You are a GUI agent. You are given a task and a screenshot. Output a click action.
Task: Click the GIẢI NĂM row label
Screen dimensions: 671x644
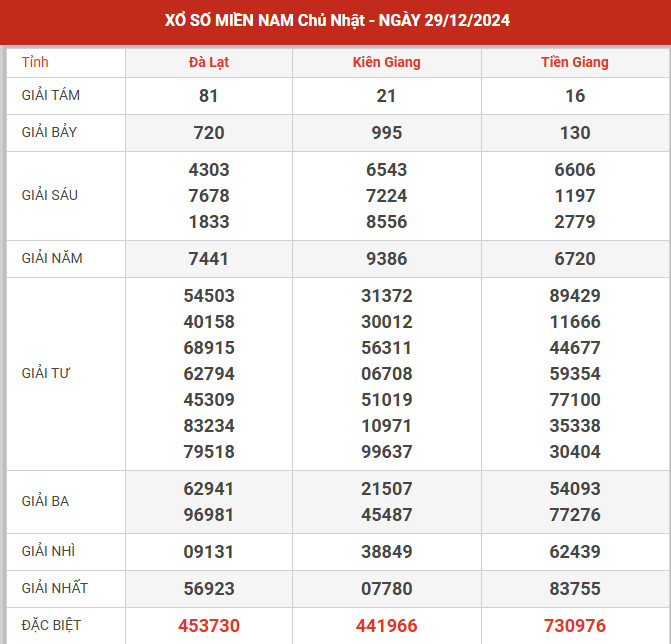(52, 258)
